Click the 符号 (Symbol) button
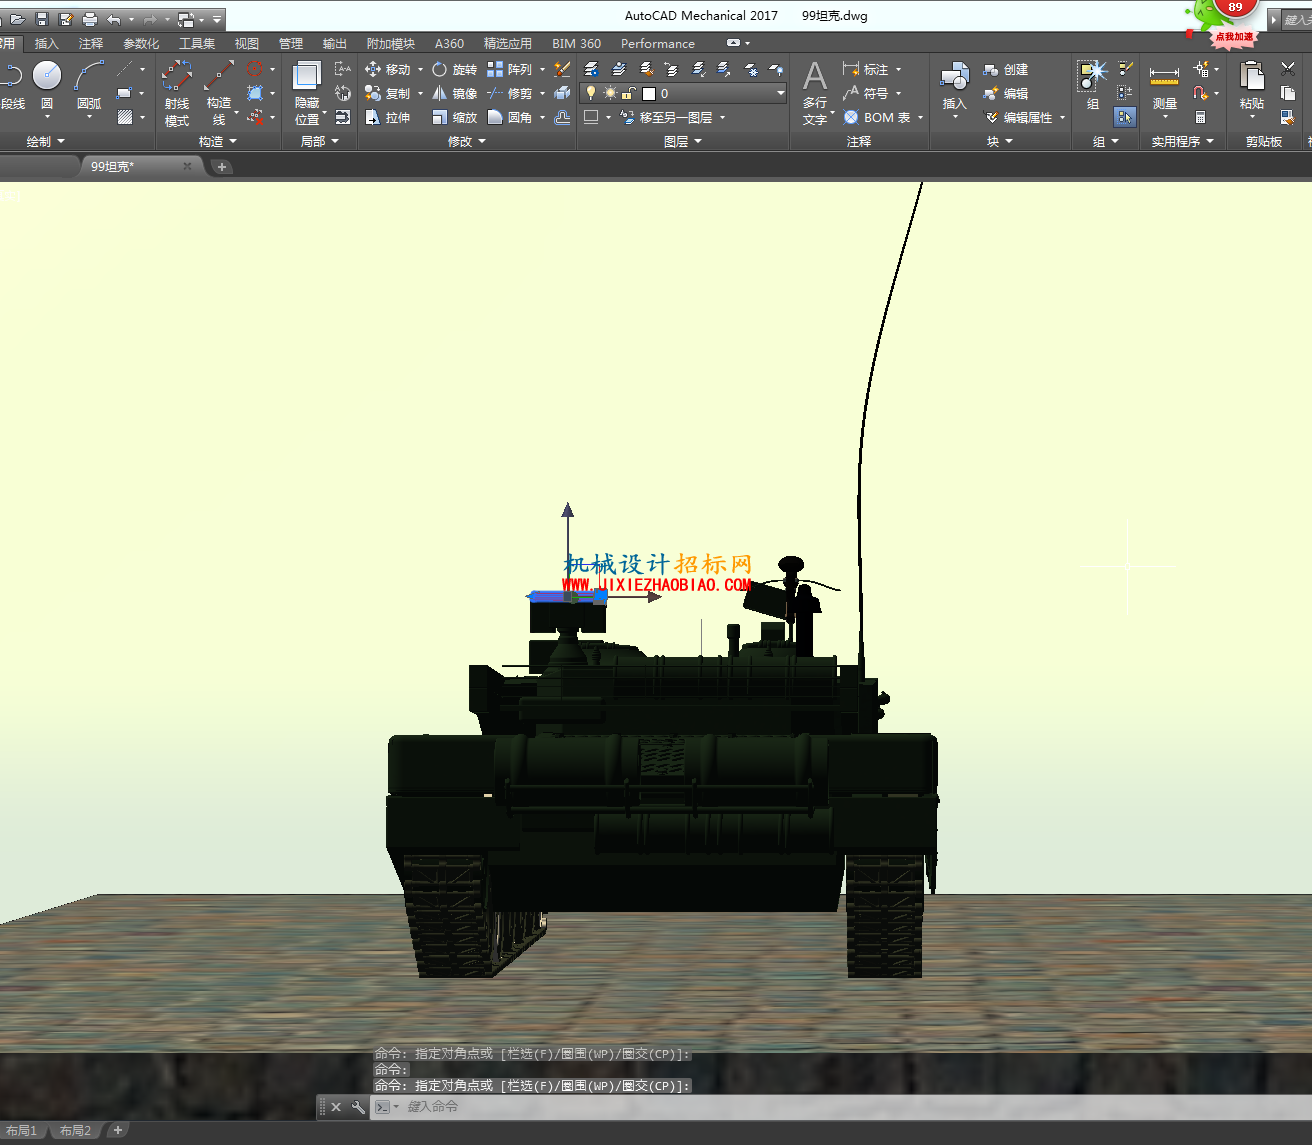1312x1145 pixels. coord(866,93)
